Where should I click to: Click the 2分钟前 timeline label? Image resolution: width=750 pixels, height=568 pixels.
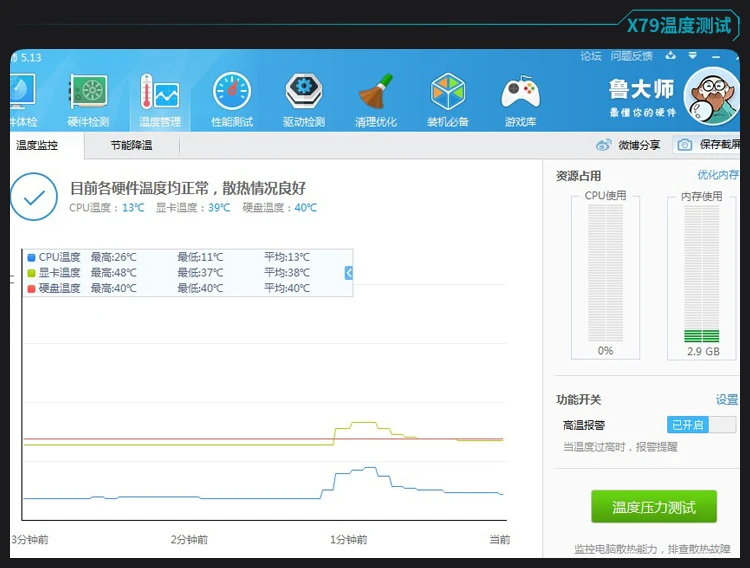189,540
